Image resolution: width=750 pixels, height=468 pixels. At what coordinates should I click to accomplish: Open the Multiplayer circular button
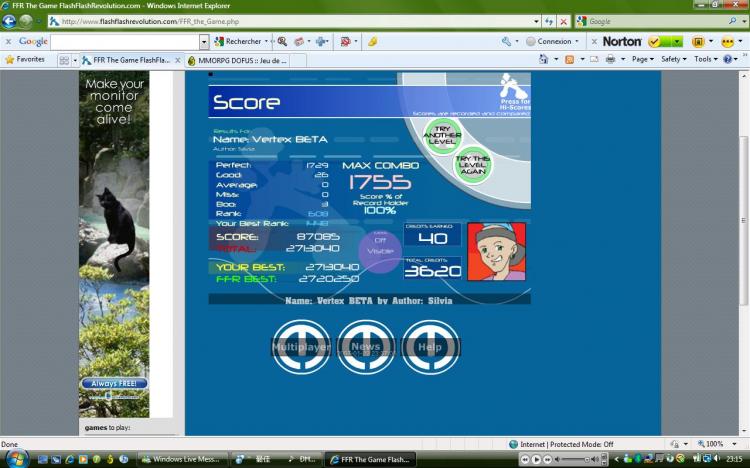tap(301, 347)
